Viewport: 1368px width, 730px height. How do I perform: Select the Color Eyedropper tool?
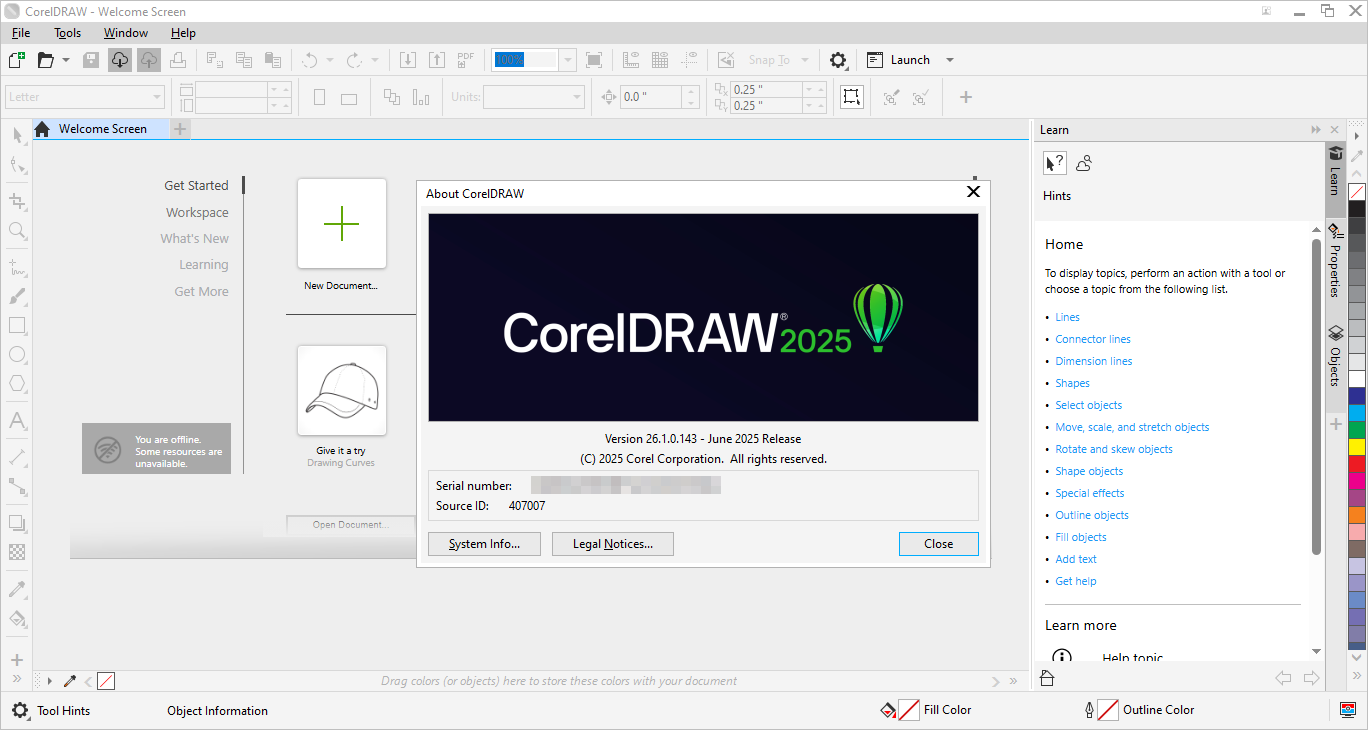point(17,588)
